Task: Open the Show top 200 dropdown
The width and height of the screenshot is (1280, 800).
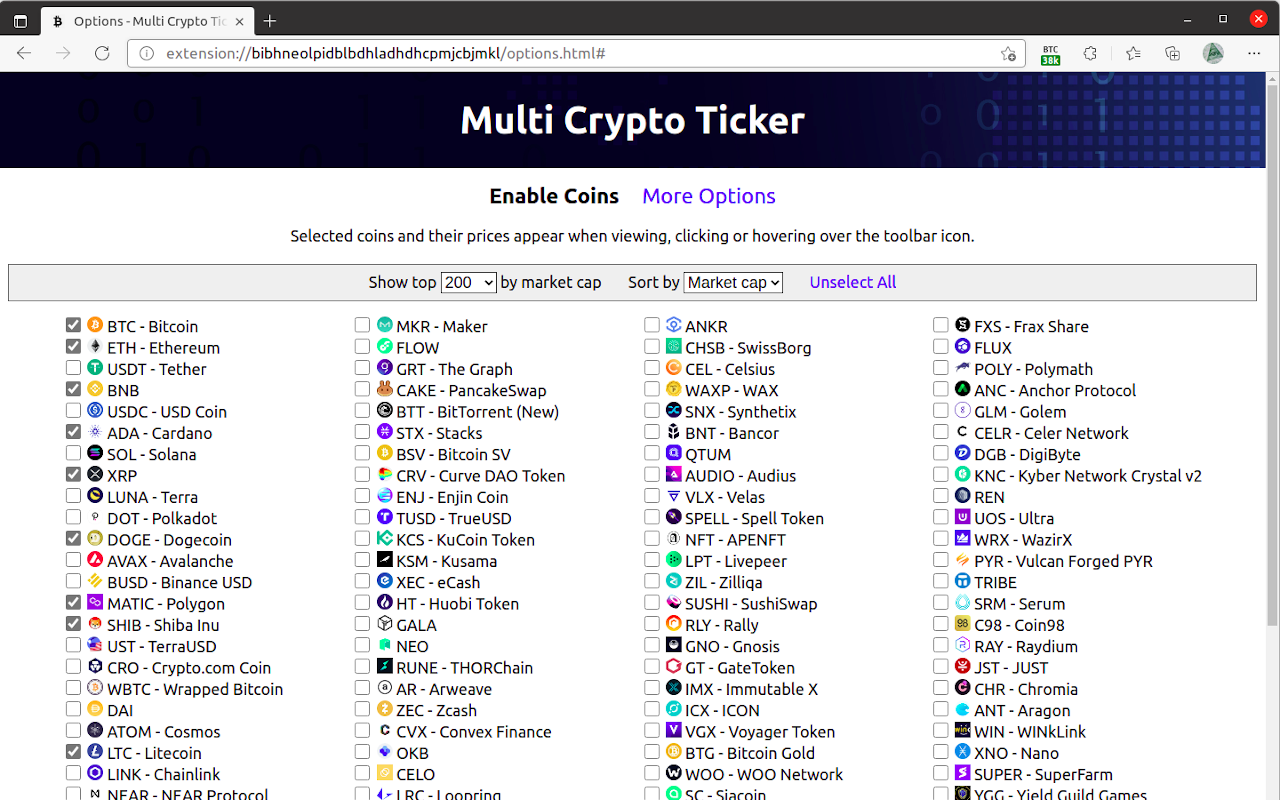Action: click(x=469, y=283)
